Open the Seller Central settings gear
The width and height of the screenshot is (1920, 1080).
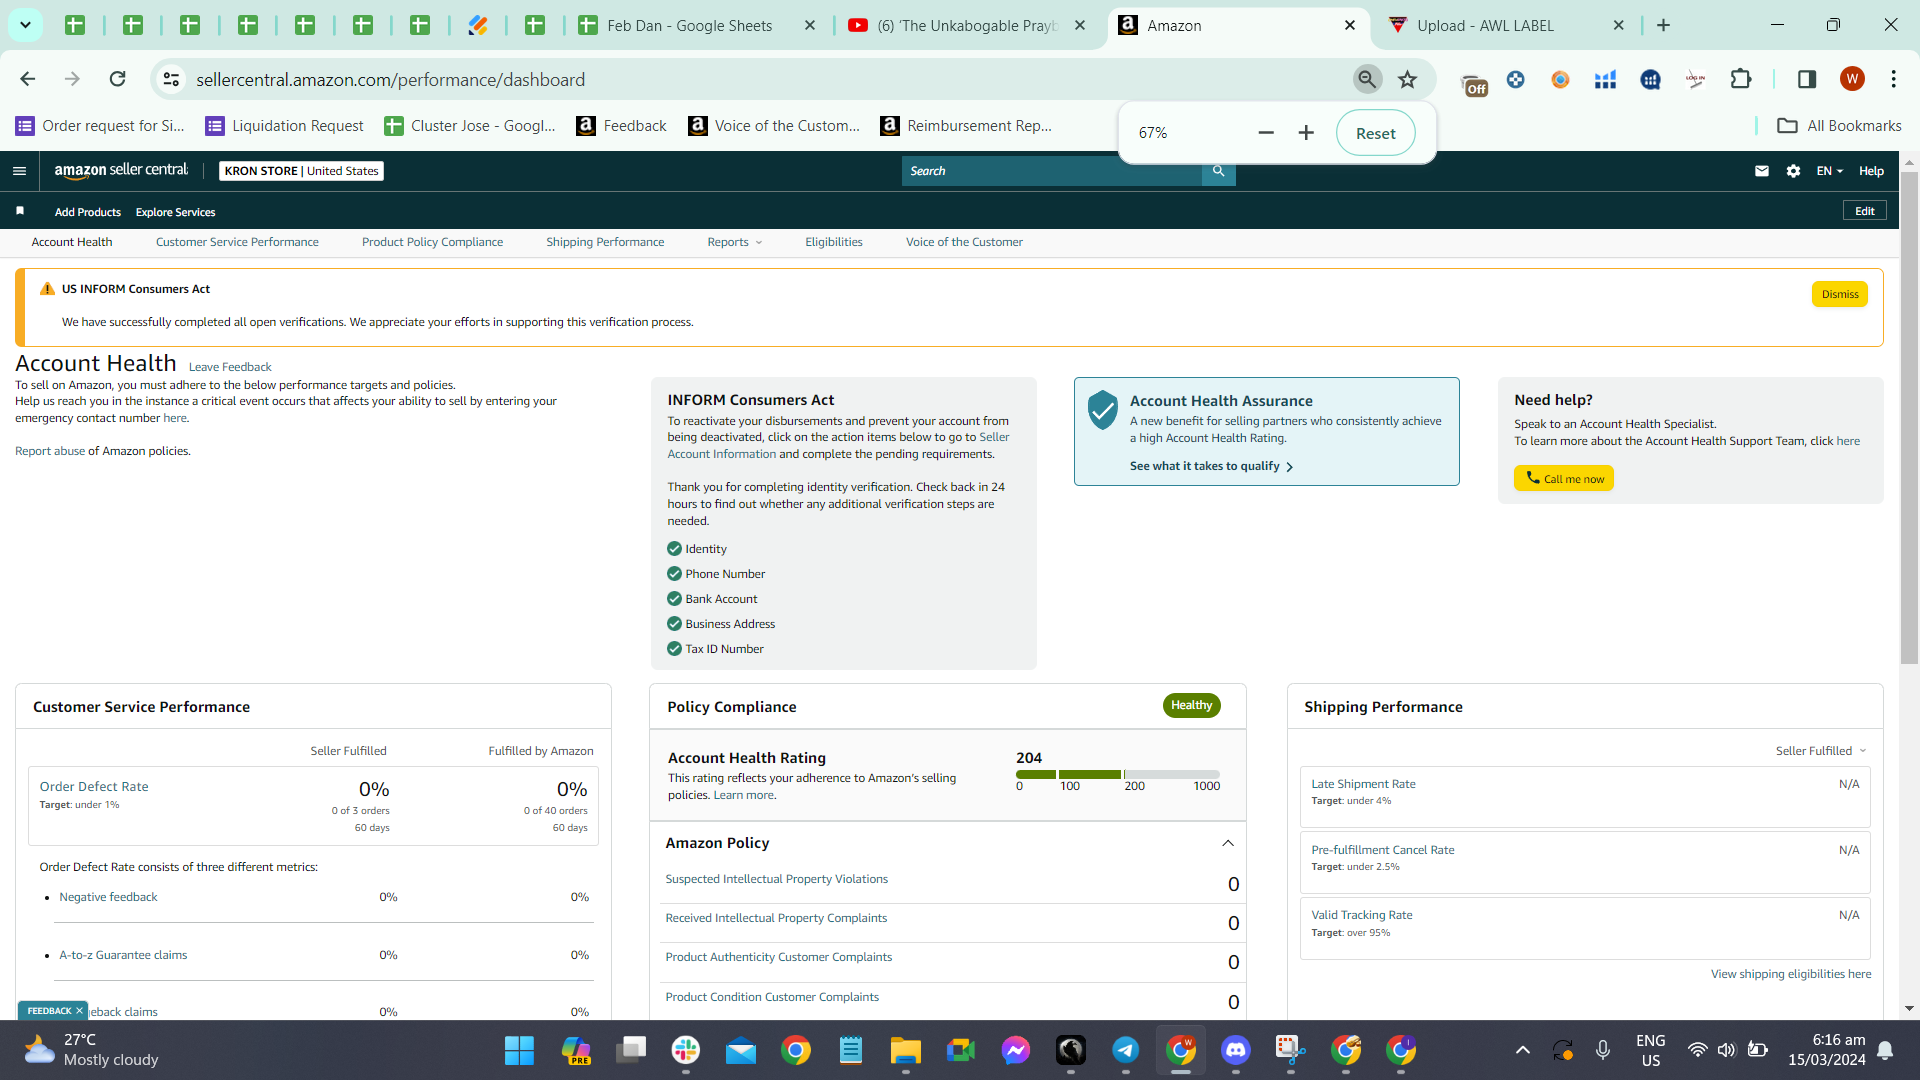(x=1793, y=171)
